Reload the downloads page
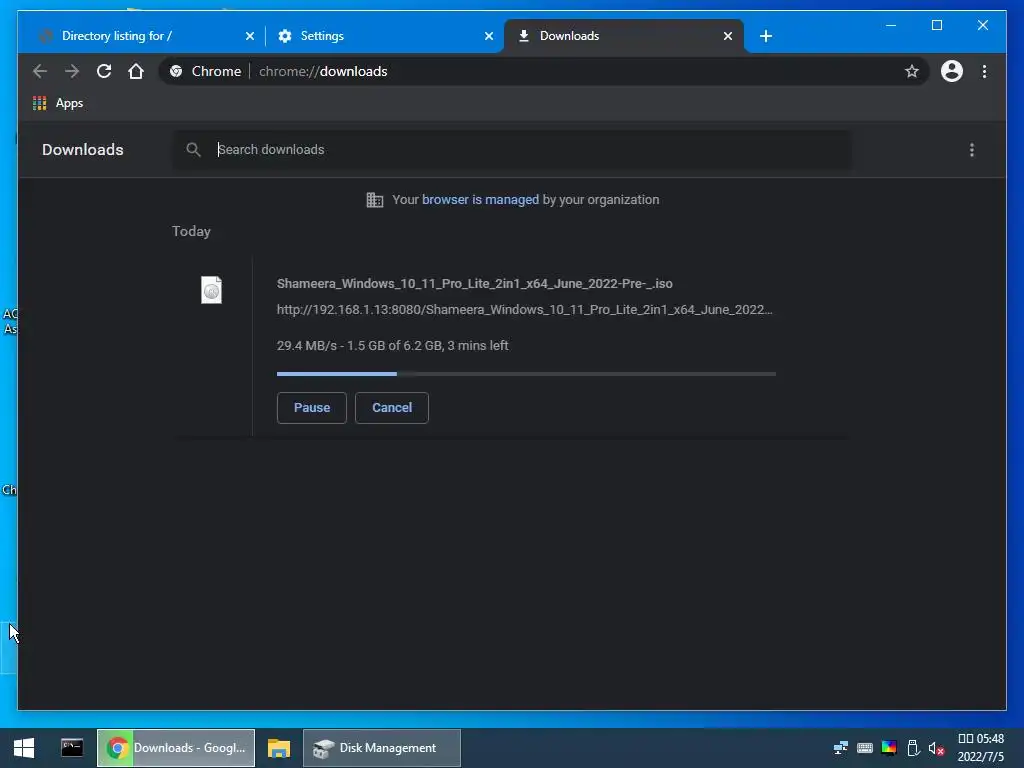The image size is (1024, 768). tap(104, 71)
